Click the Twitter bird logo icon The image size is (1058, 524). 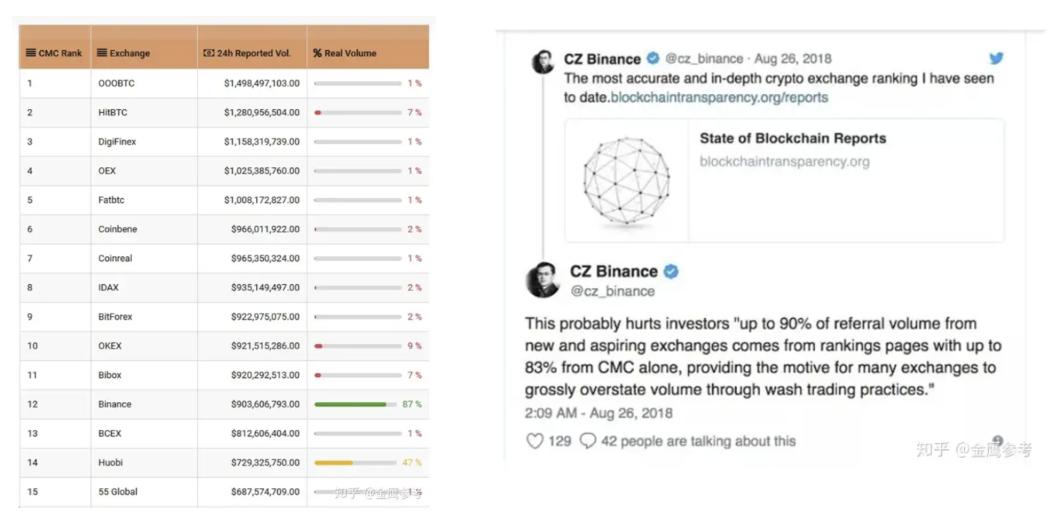(995, 59)
